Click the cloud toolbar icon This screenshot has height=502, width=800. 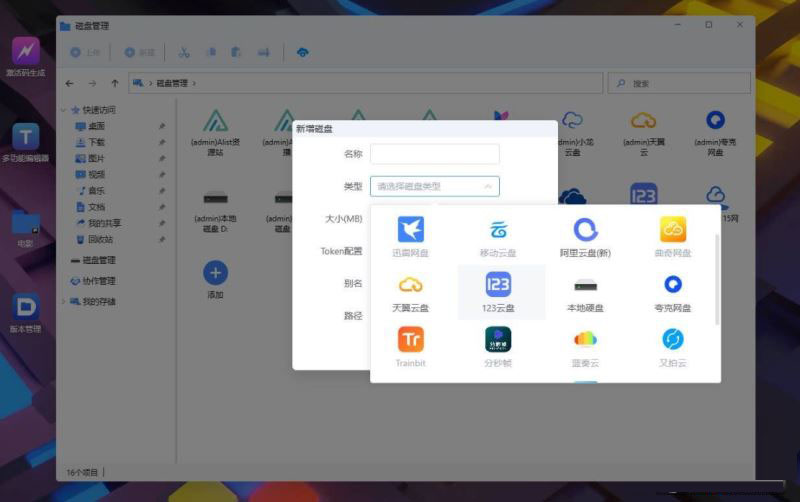pos(303,52)
